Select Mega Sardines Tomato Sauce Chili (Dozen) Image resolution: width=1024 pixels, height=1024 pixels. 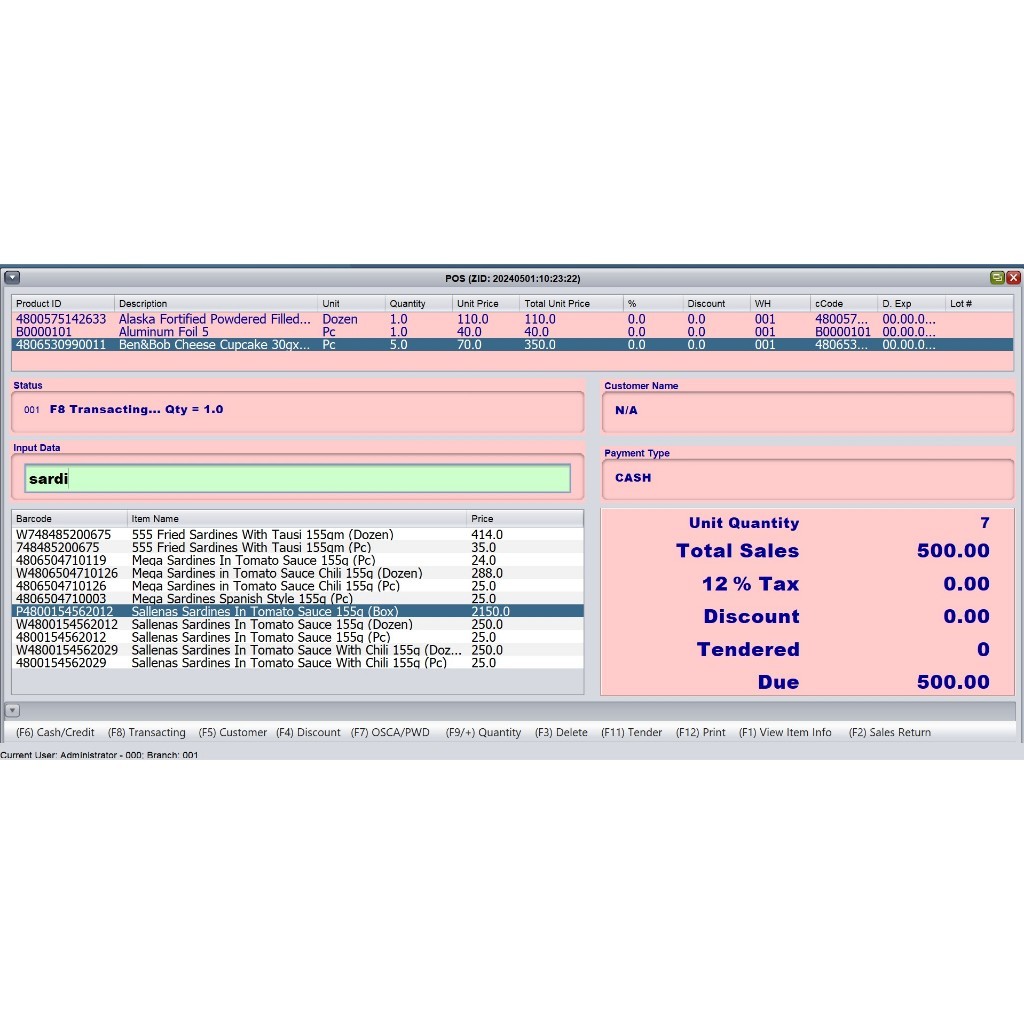298,573
